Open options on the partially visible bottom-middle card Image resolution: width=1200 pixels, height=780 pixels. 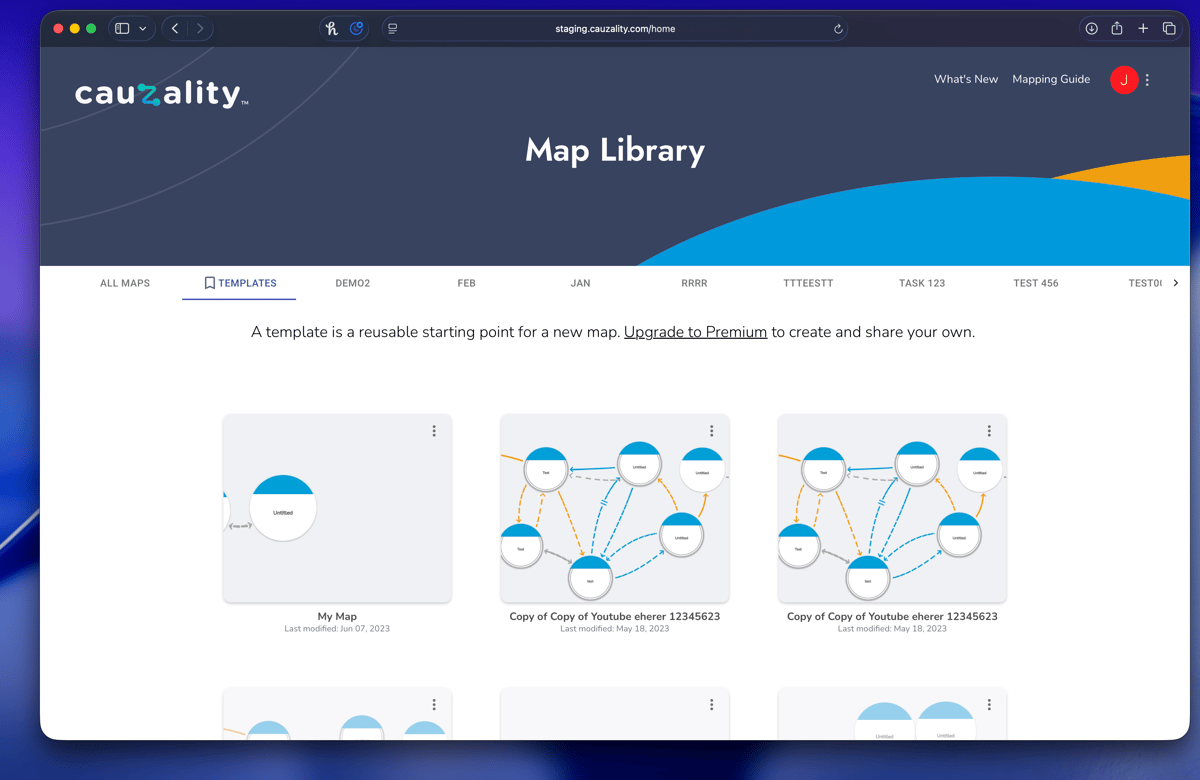coord(712,705)
